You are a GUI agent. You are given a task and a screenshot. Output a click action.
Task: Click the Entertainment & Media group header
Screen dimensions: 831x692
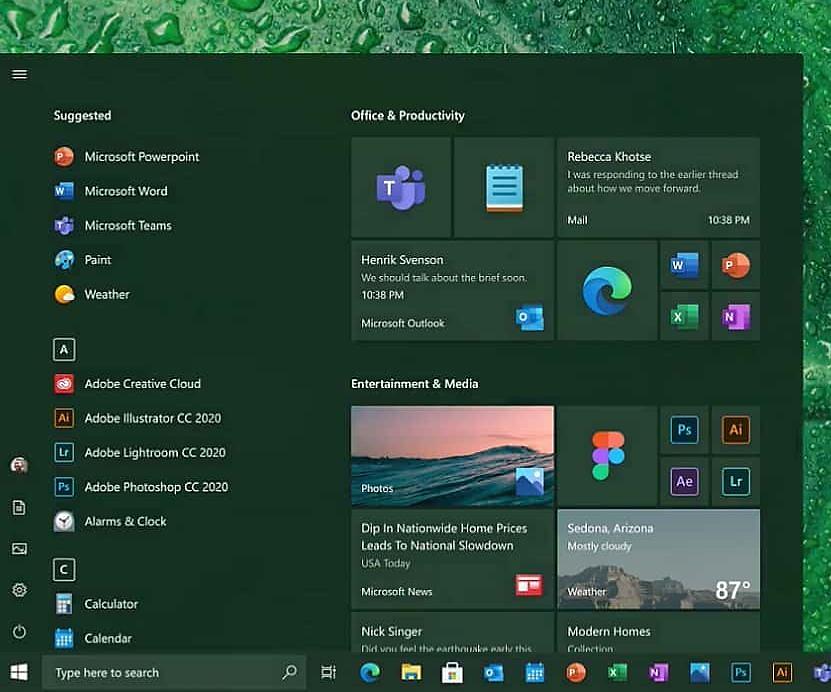coord(414,384)
